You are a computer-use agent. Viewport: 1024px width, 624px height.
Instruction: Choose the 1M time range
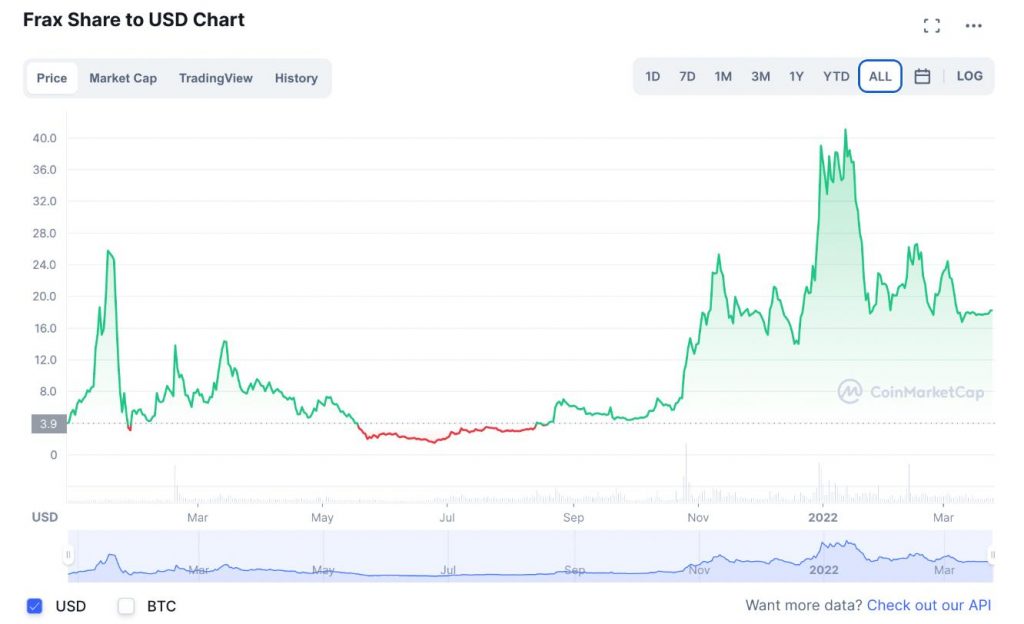(x=723, y=77)
